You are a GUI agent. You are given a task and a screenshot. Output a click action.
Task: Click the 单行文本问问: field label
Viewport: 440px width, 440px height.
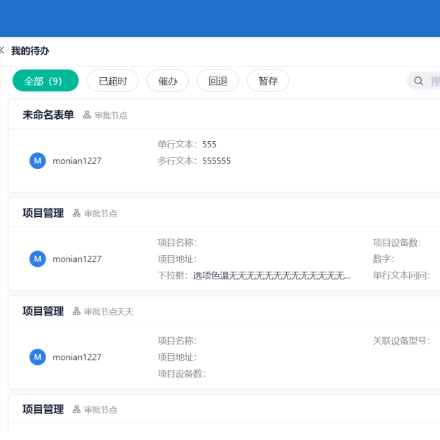pos(401,276)
